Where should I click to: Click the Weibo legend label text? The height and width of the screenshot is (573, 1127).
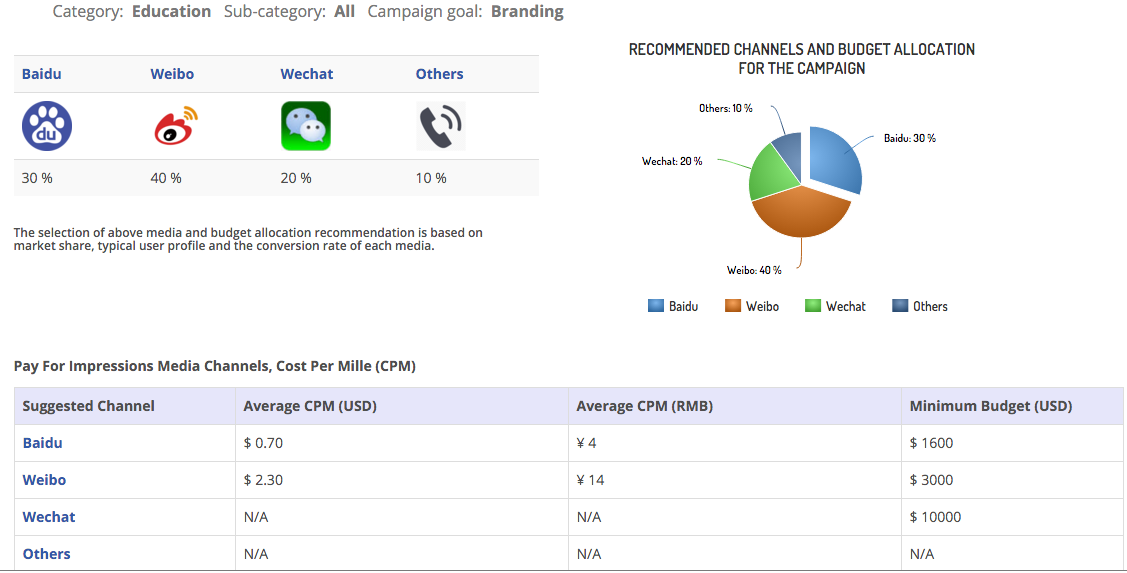pyautogui.click(x=763, y=306)
